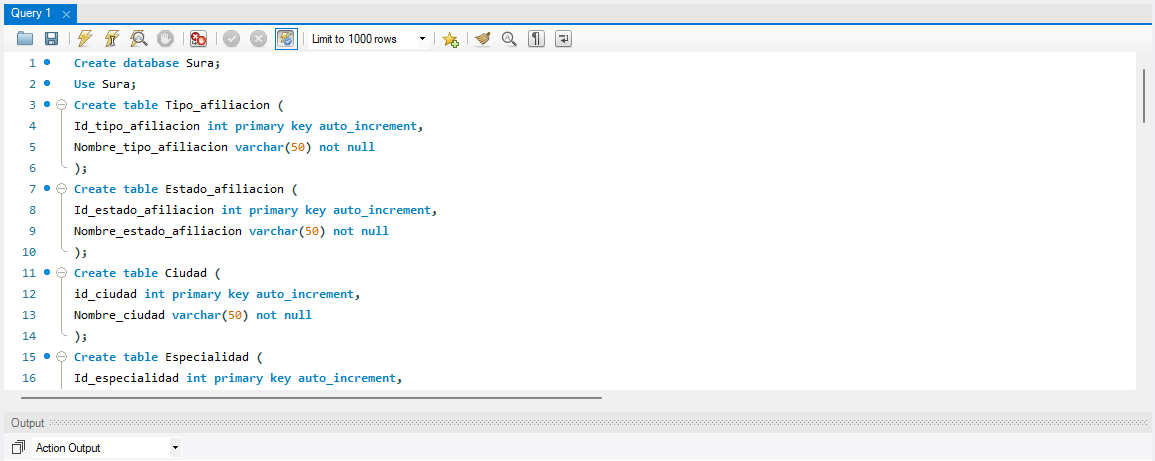
Task: Click the editor vertical scrollbar thumb
Action: [1145, 95]
